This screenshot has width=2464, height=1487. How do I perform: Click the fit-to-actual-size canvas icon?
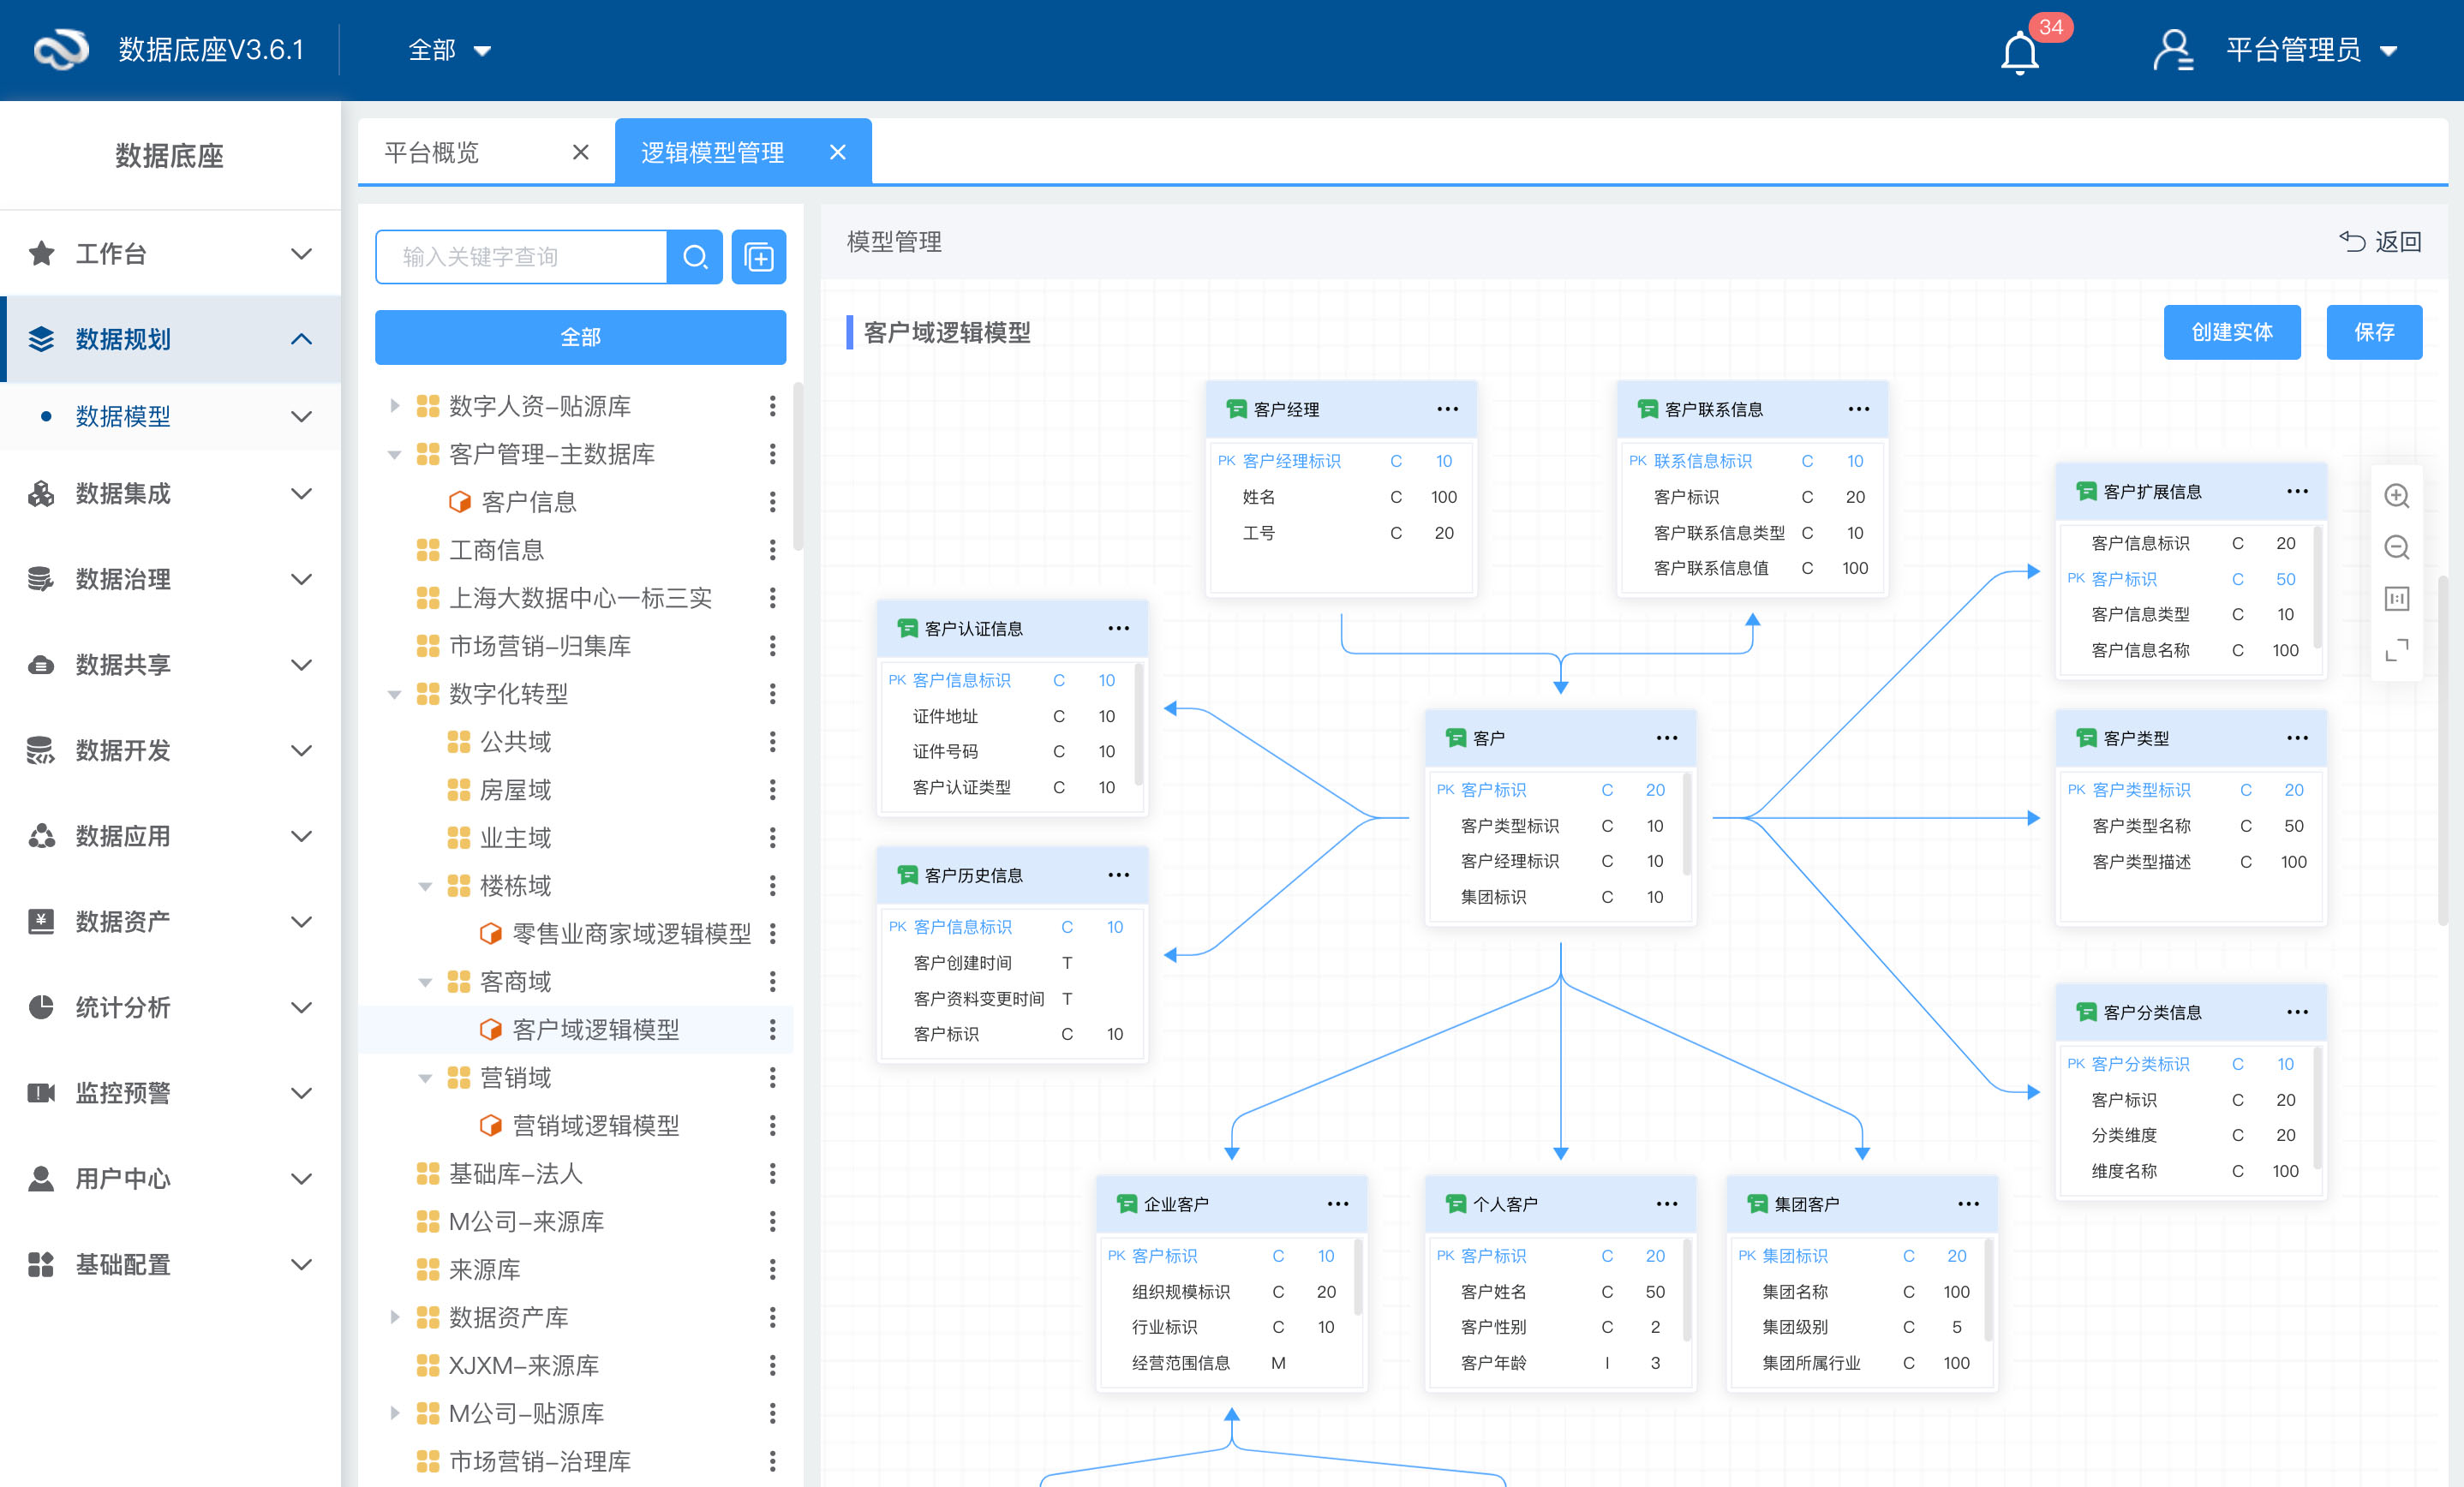[x=2396, y=599]
